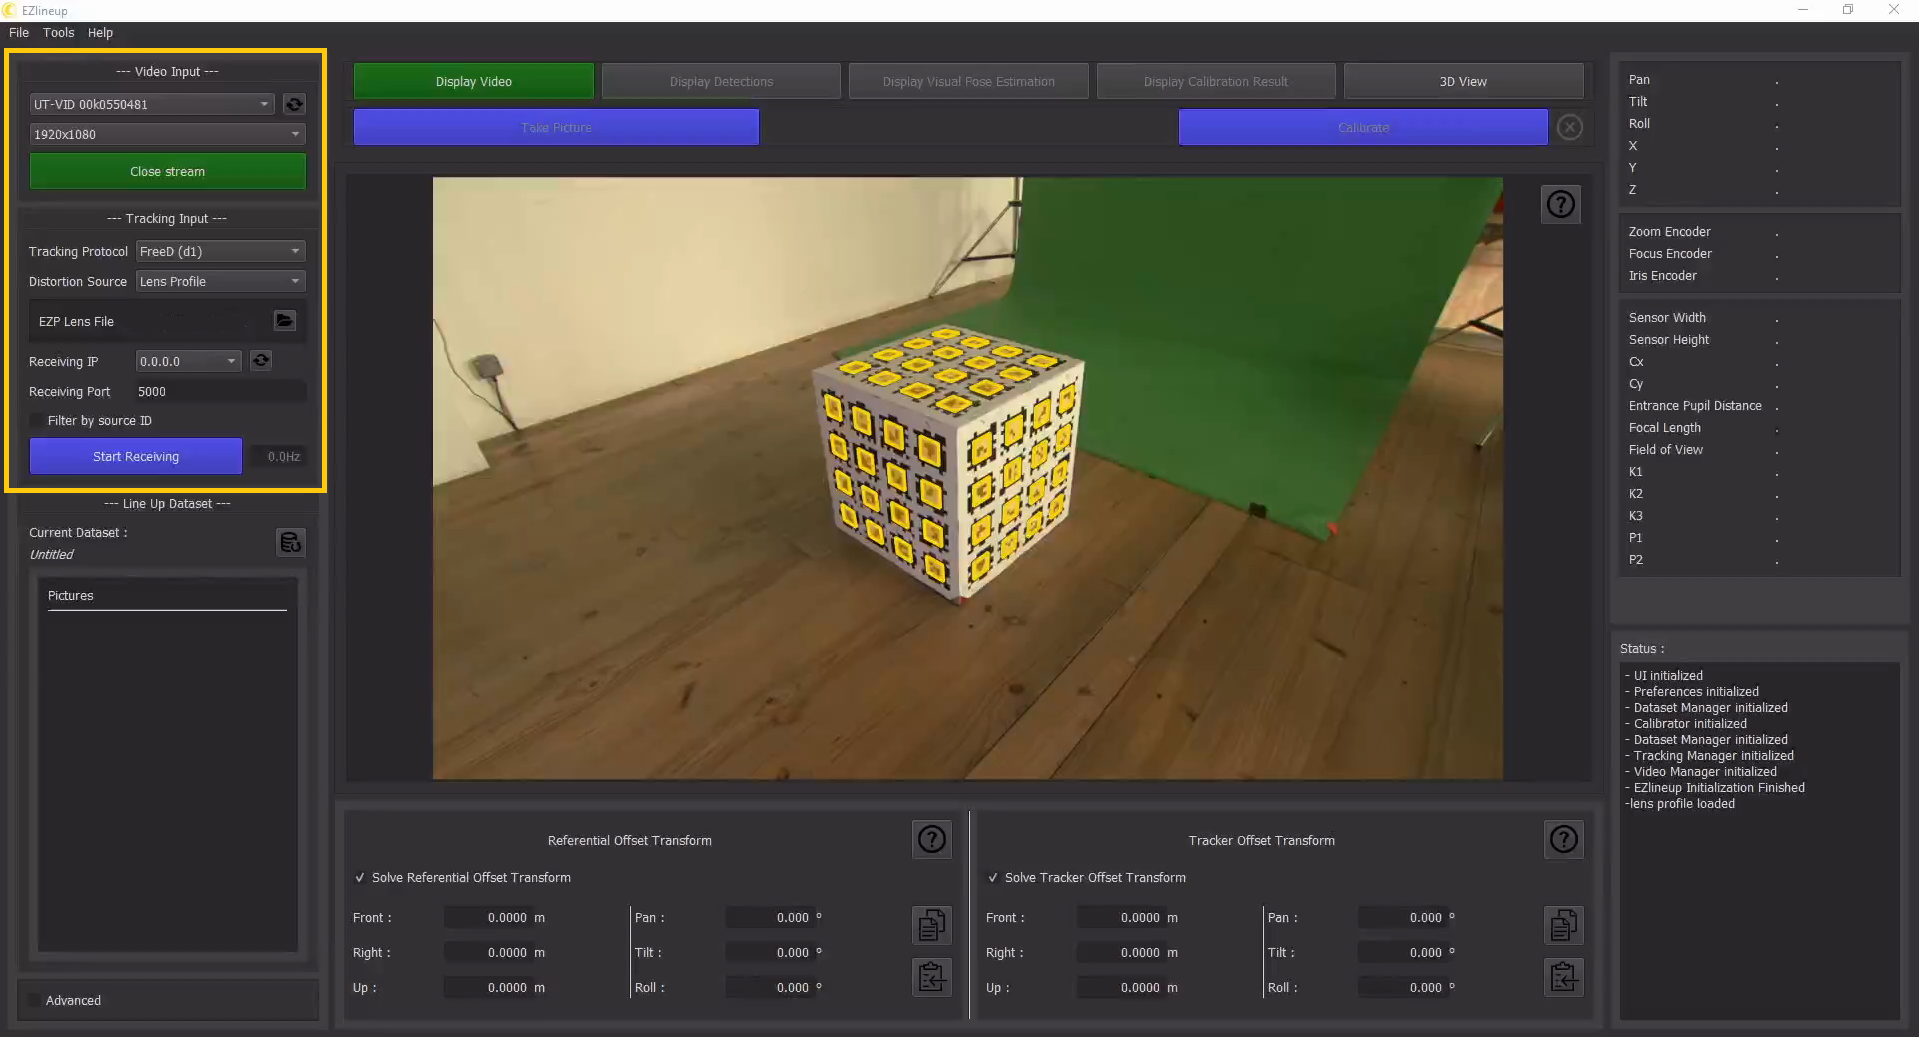1919x1037 pixels.
Task: Refresh the Receiving IP list
Action: [261, 361]
